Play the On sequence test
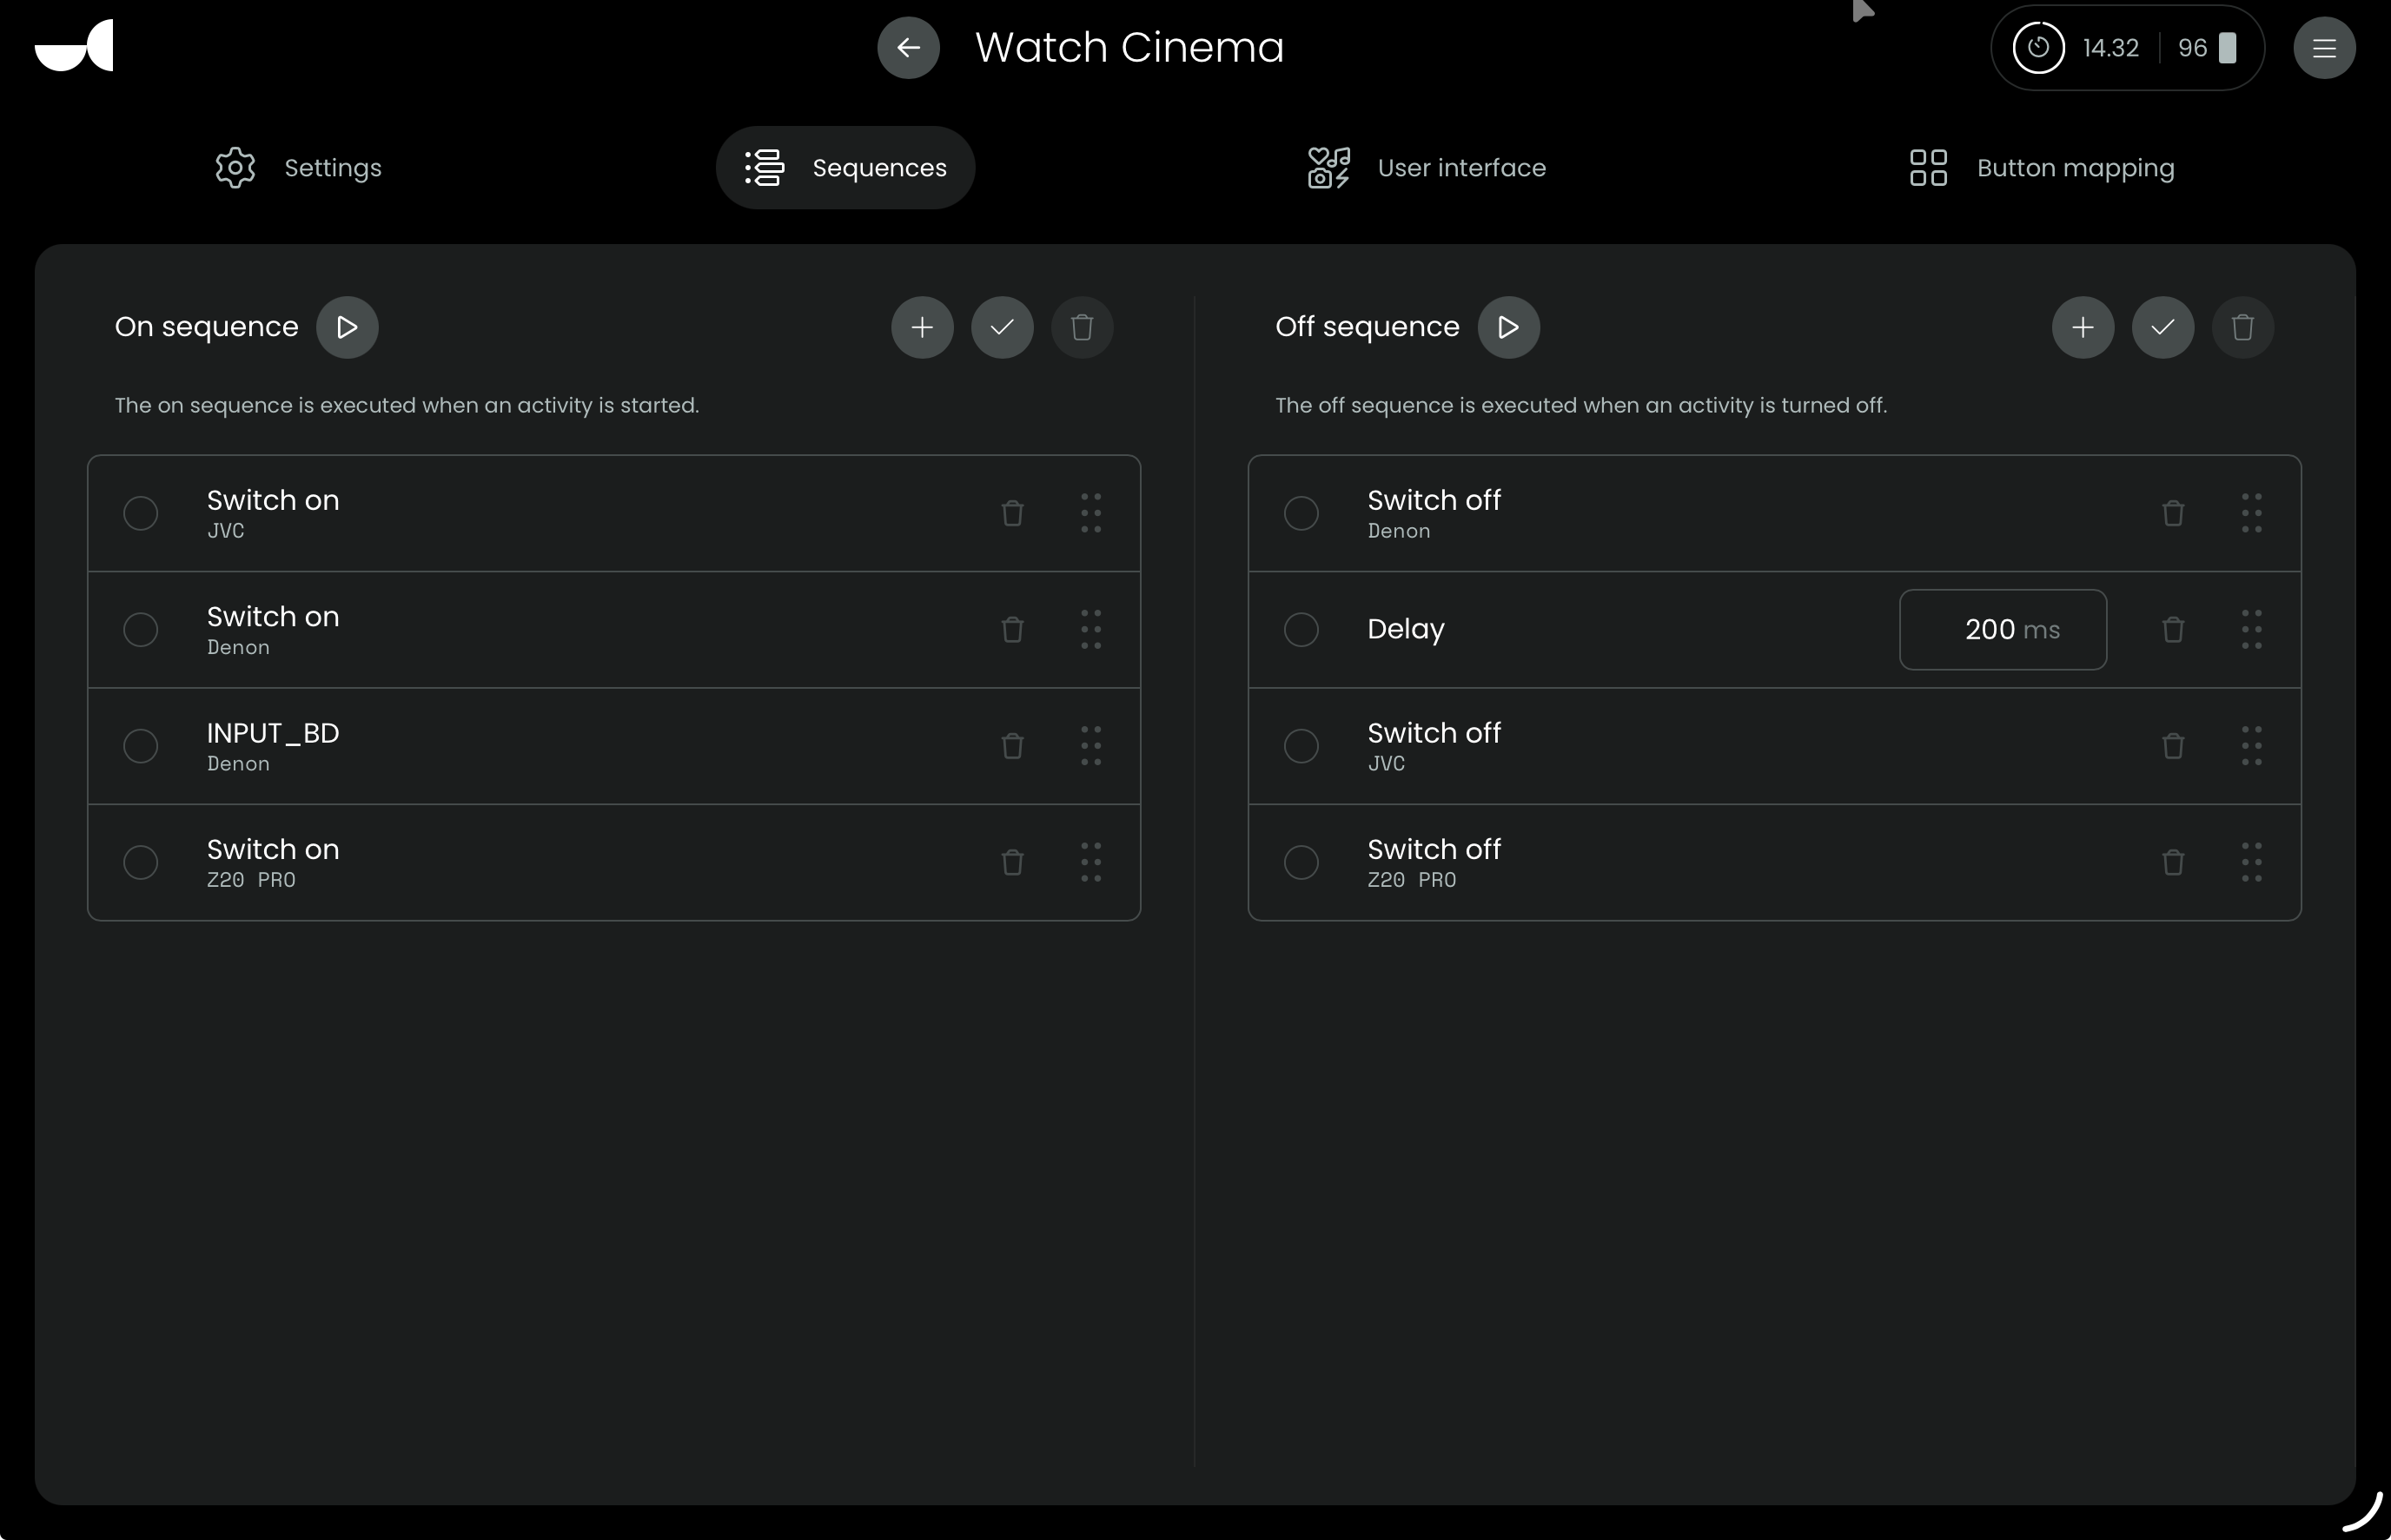 [347, 327]
